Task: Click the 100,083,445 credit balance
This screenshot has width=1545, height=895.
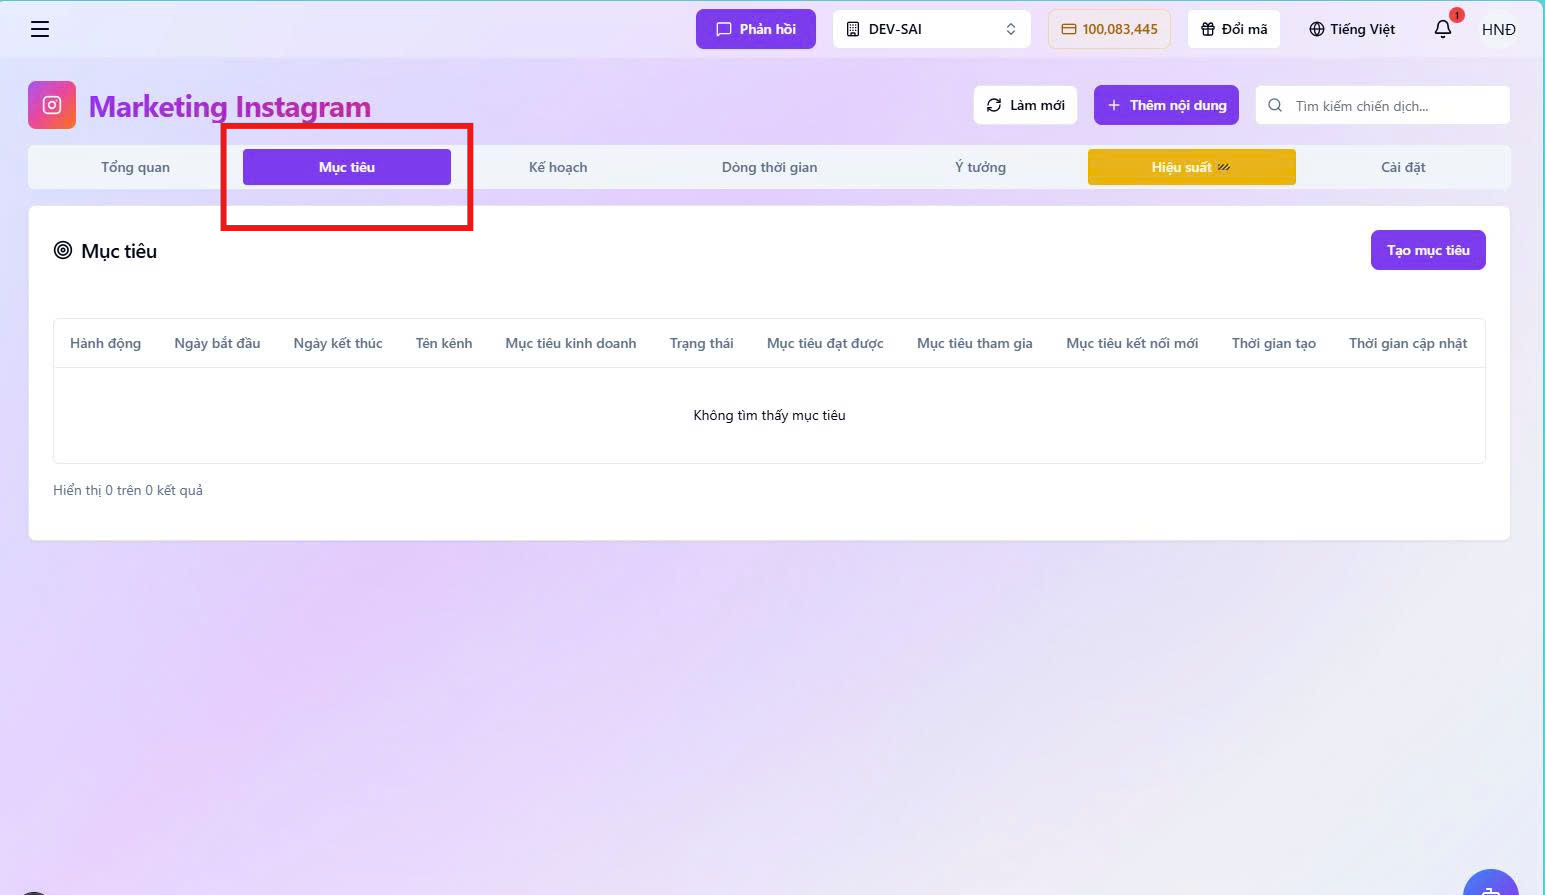Action: [x=1109, y=29]
